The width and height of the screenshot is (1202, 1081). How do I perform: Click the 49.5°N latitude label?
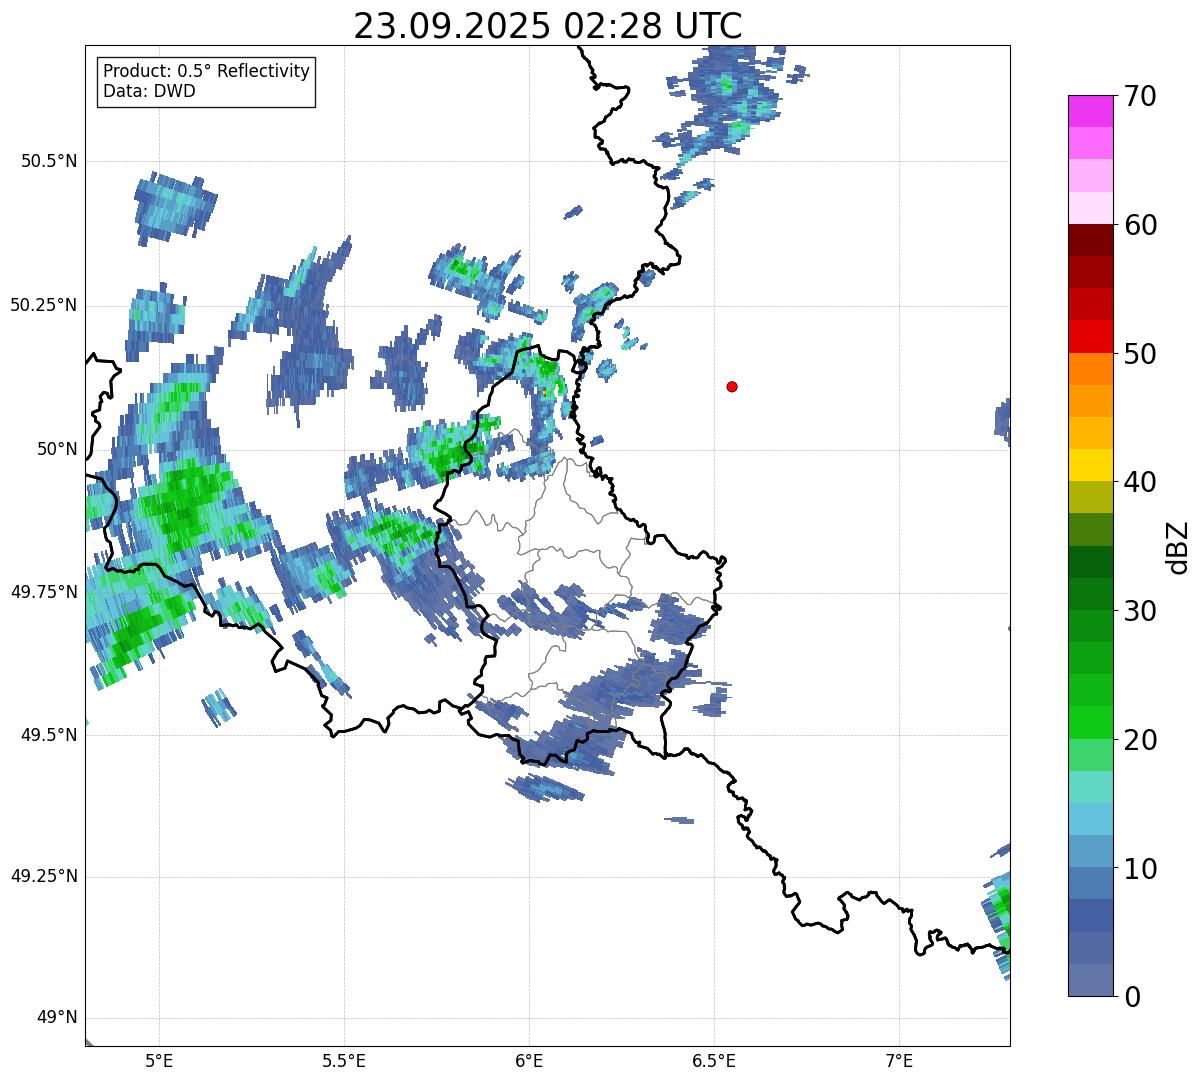tap(49, 735)
